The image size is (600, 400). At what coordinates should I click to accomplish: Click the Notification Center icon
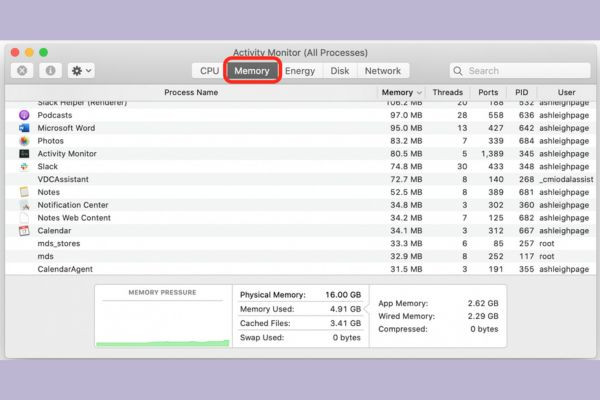(24, 205)
